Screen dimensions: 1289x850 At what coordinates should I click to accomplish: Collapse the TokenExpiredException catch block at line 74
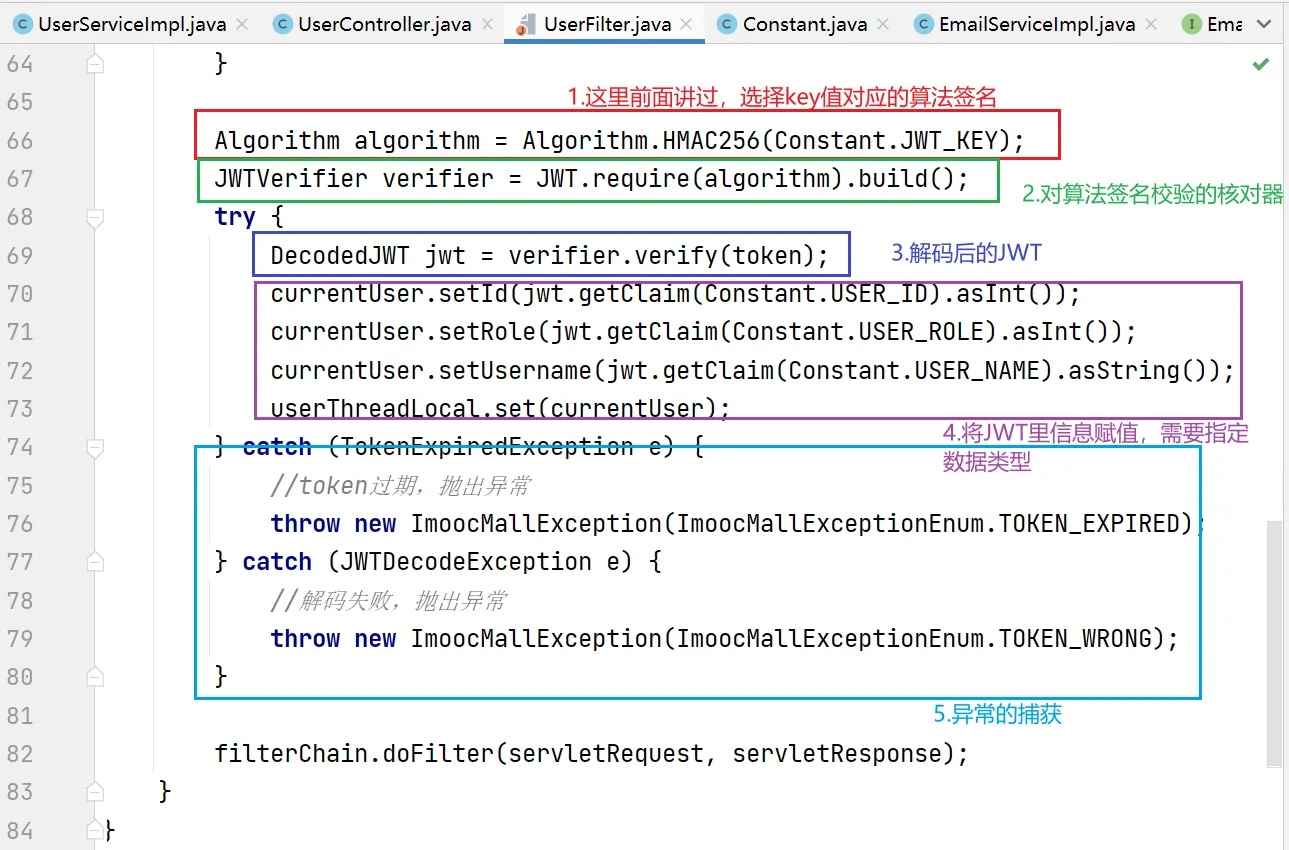click(x=95, y=447)
